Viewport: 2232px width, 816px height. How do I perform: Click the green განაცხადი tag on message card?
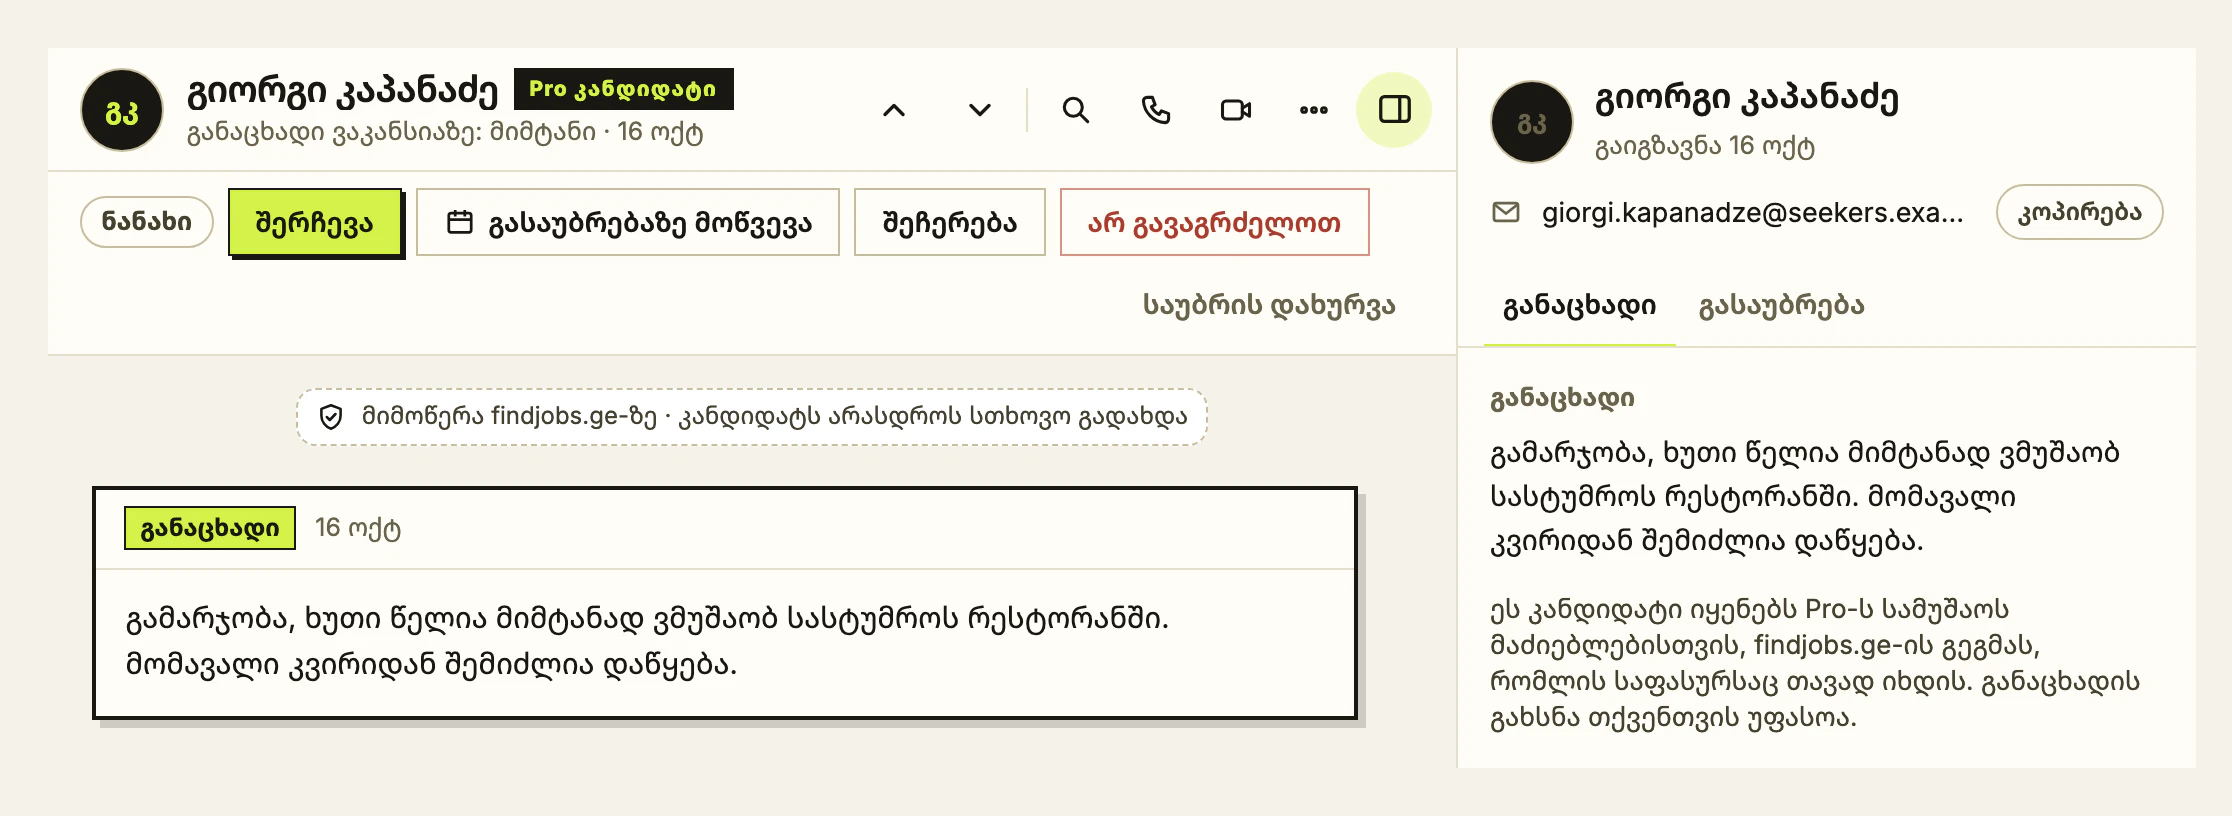[210, 528]
